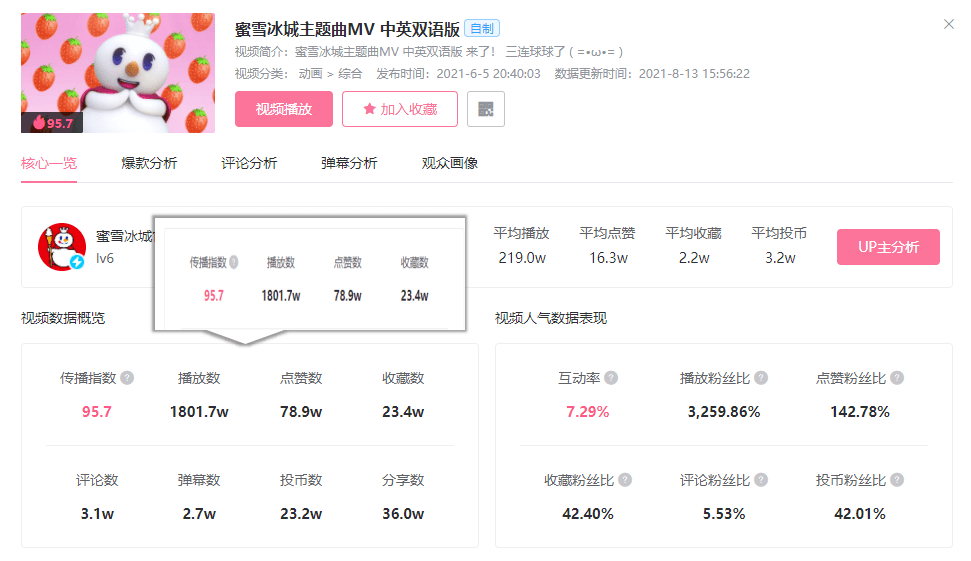The image size is (971, 561).
Task: Click the lv6 level label
Action: point(105,258)
